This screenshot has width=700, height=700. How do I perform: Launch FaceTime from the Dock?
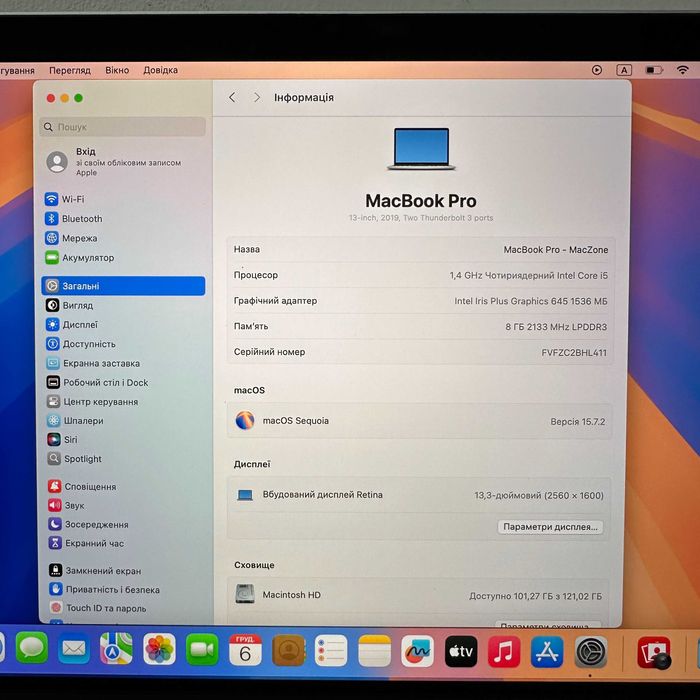pos(202,650)
